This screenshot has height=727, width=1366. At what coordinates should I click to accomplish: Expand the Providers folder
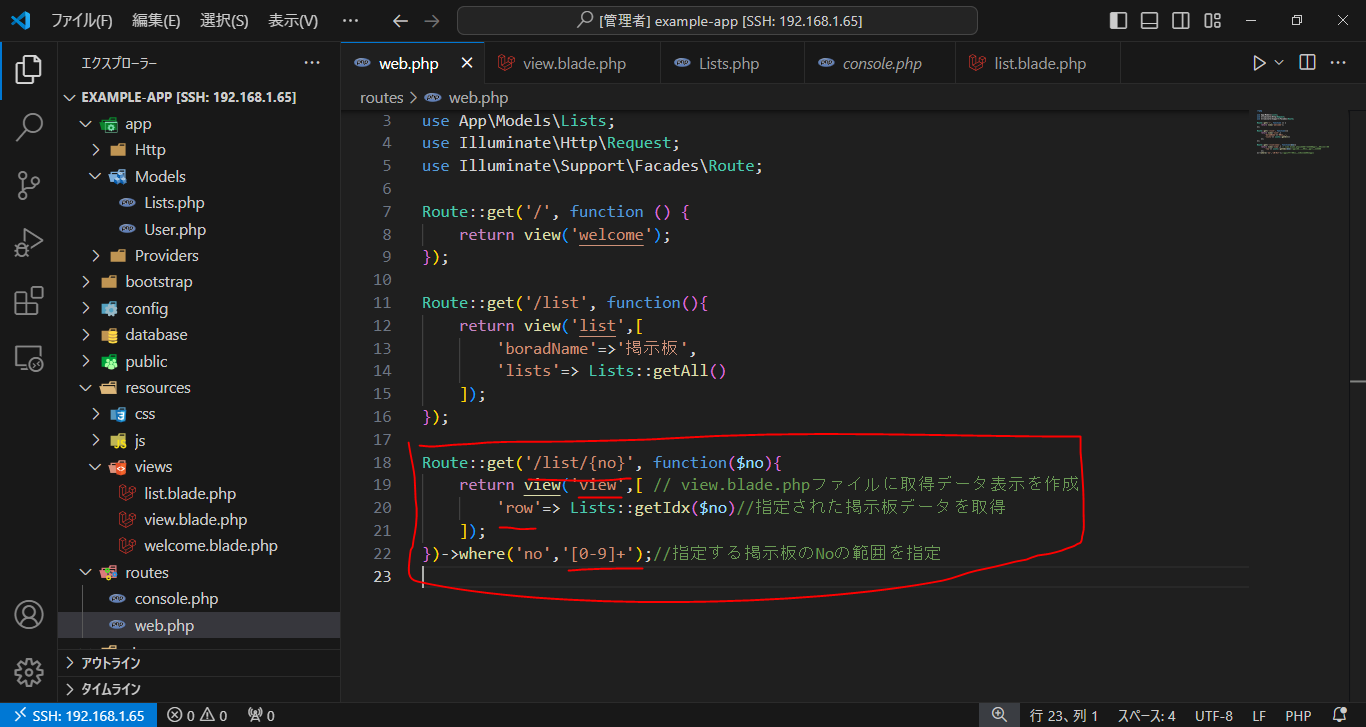click(199, 255)
